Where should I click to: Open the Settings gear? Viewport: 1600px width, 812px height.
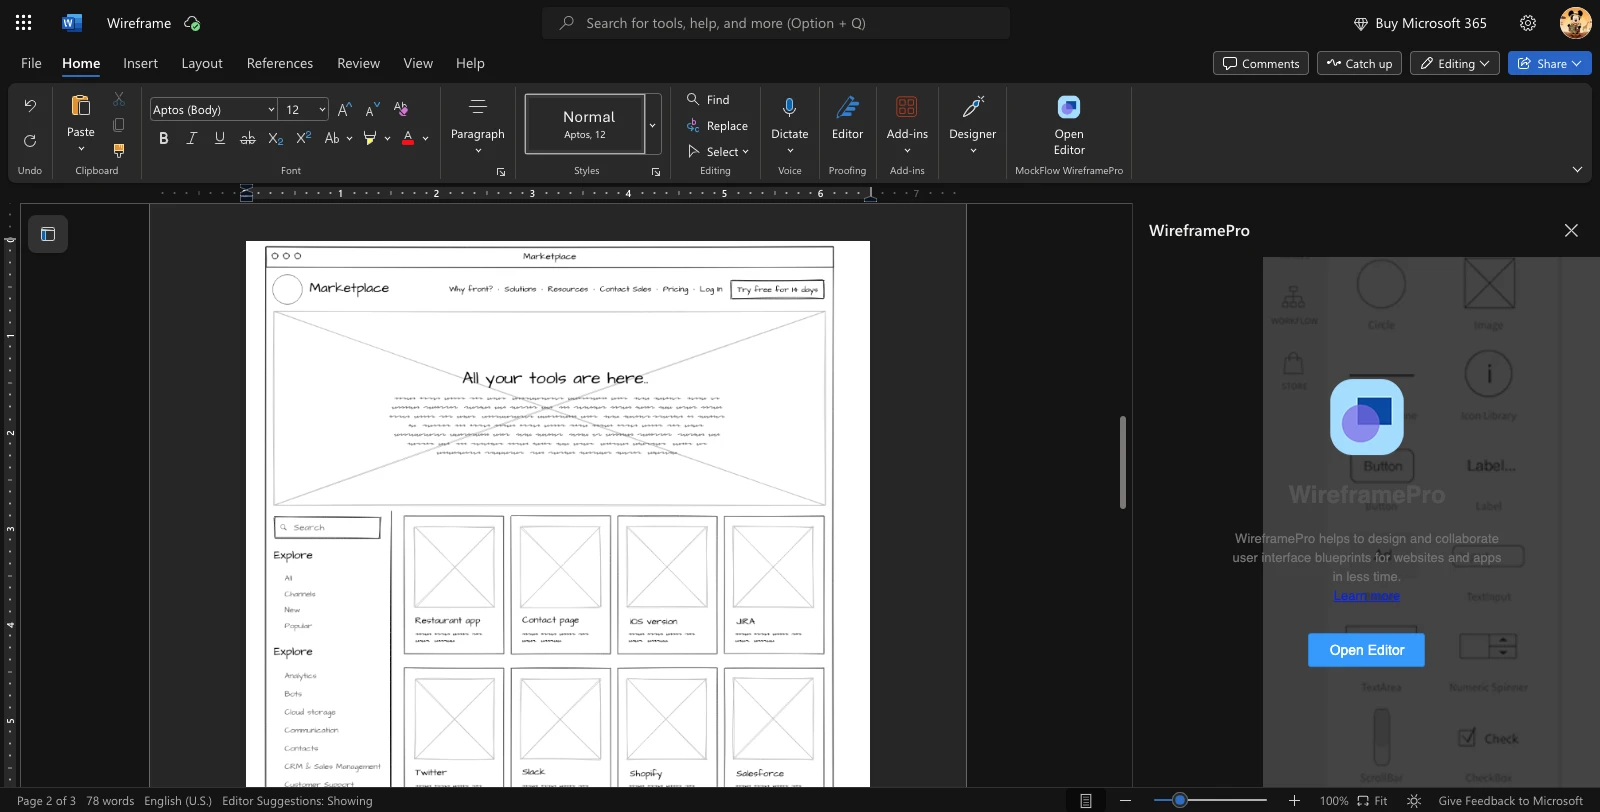1528,23
